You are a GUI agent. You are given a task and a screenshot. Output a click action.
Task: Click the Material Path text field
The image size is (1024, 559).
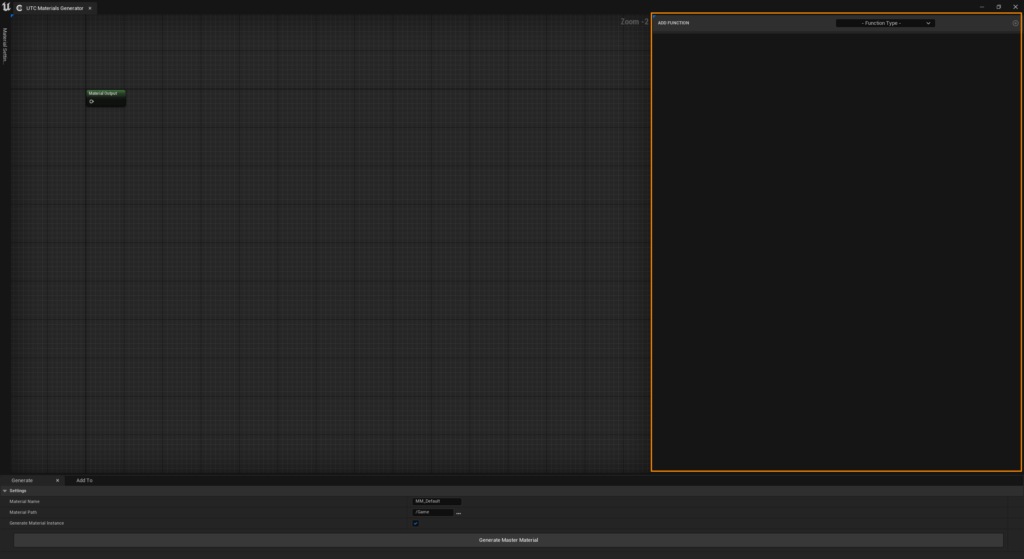[x=432, y=513]
